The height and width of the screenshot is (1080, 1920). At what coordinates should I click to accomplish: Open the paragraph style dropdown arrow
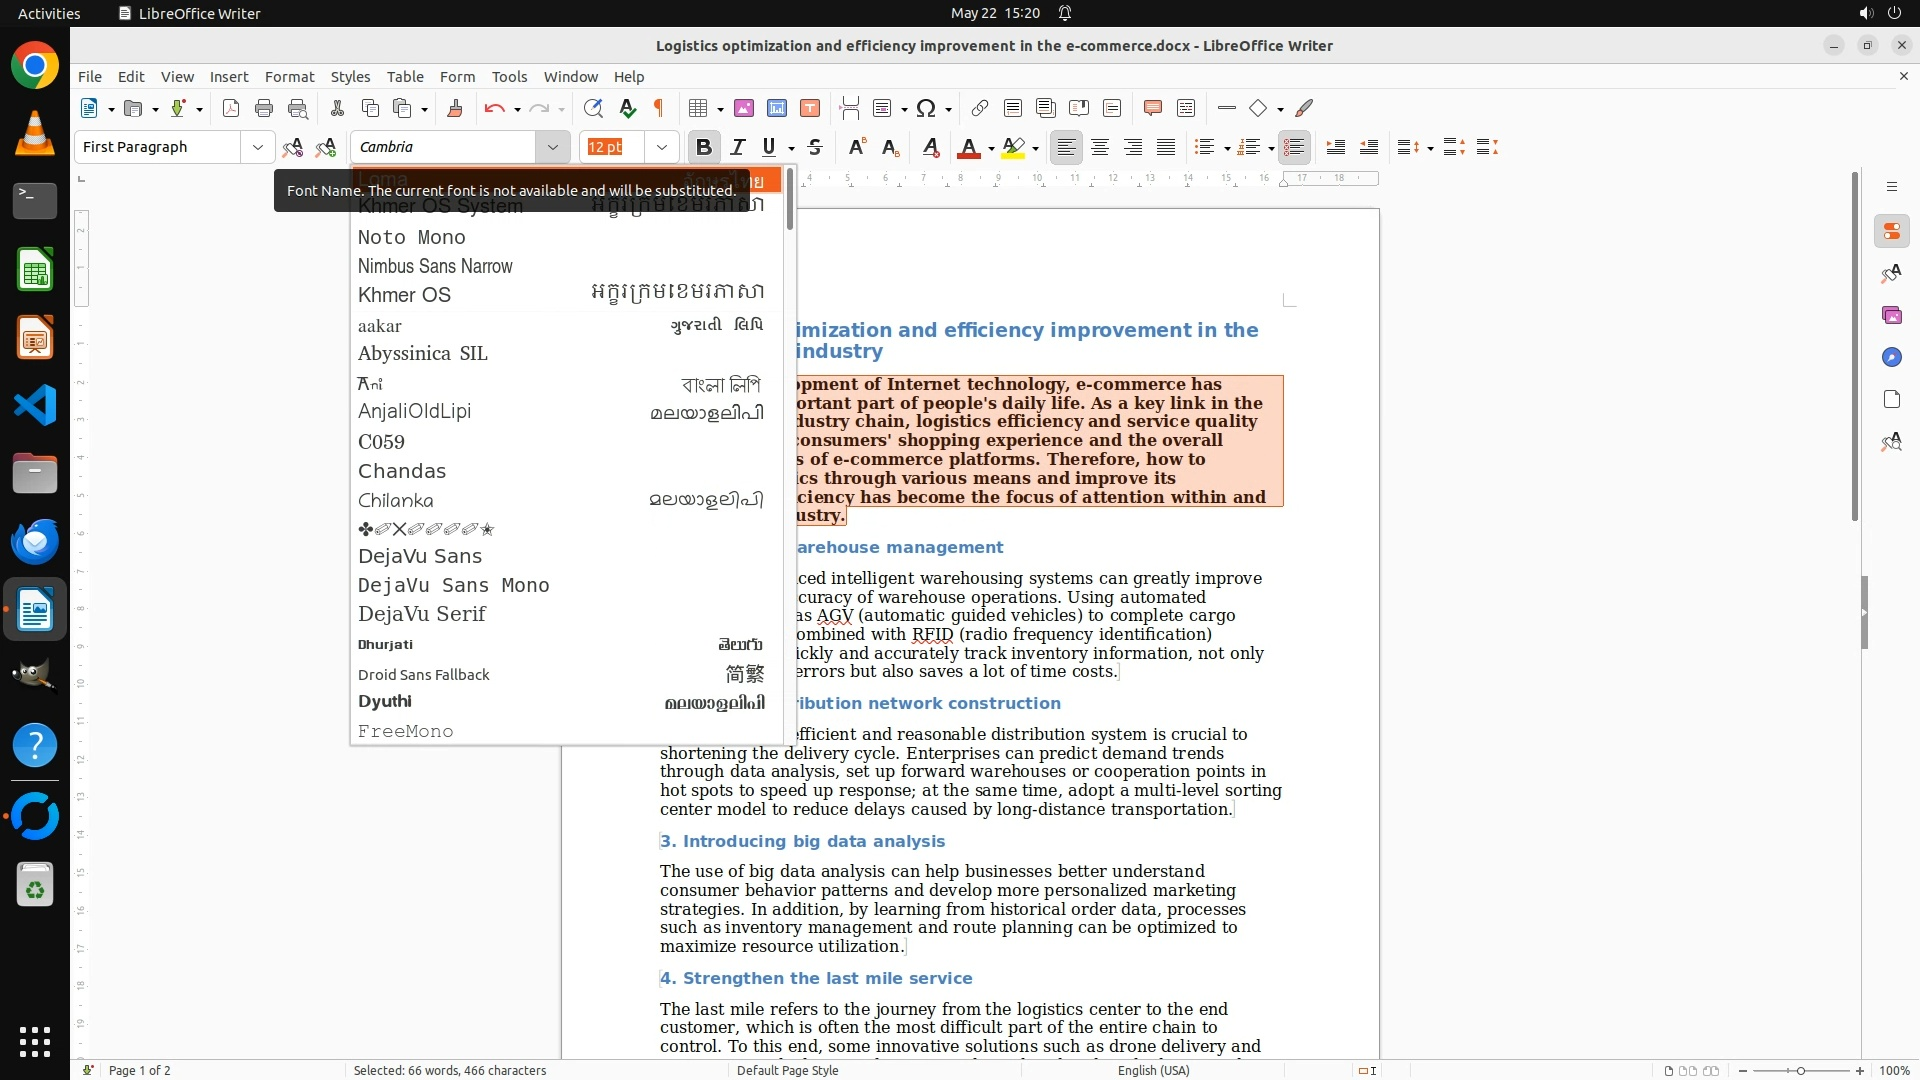[258, 147]
